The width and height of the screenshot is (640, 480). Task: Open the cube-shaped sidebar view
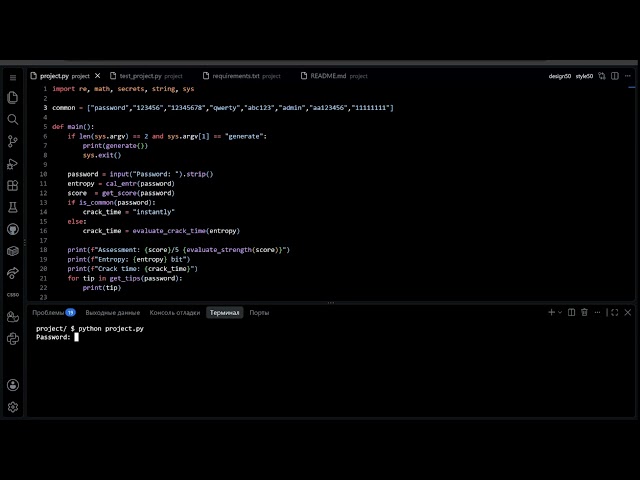[13, 251]
